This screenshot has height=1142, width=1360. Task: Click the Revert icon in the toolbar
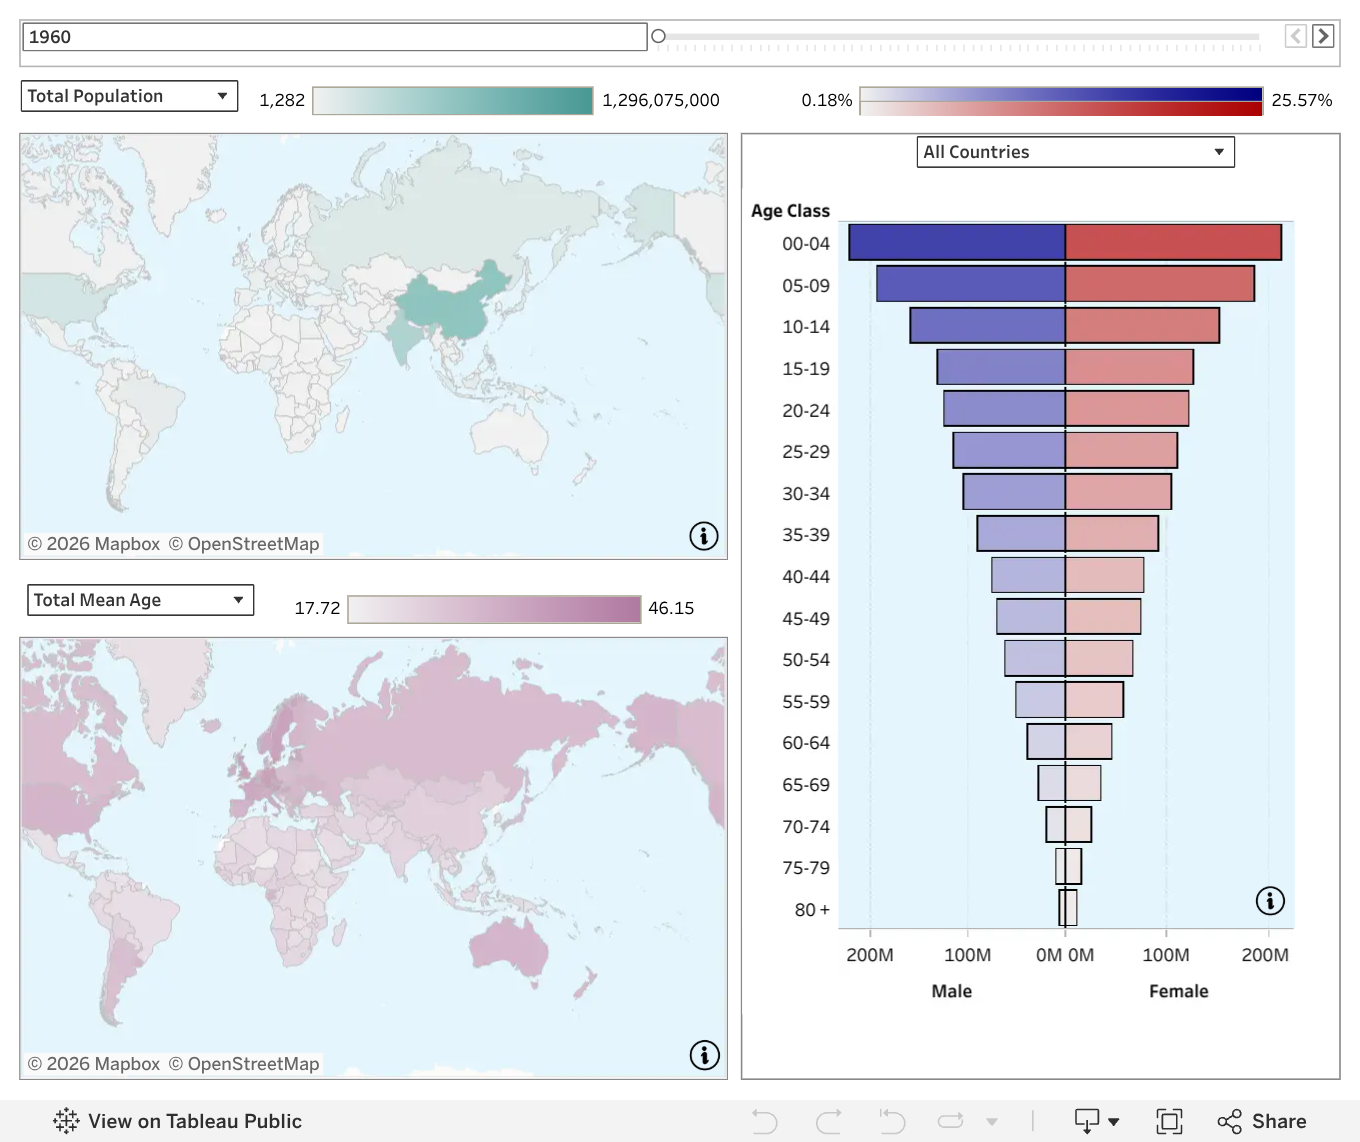(x=892, y=1121)
